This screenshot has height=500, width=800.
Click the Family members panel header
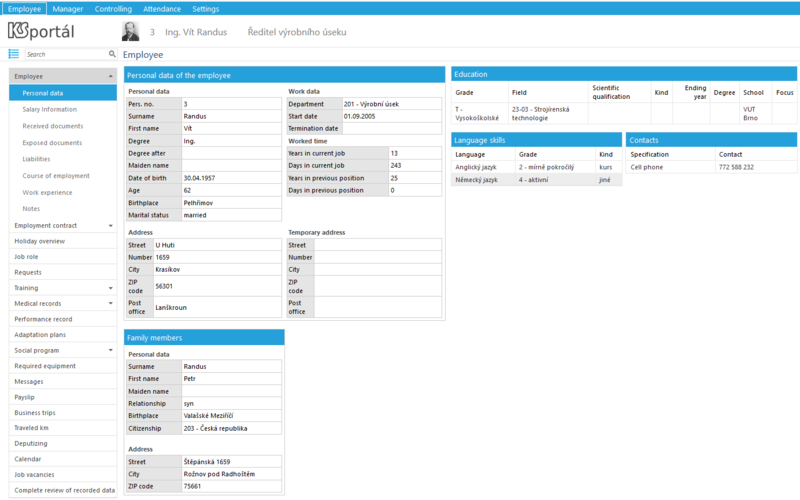[204, 338]
